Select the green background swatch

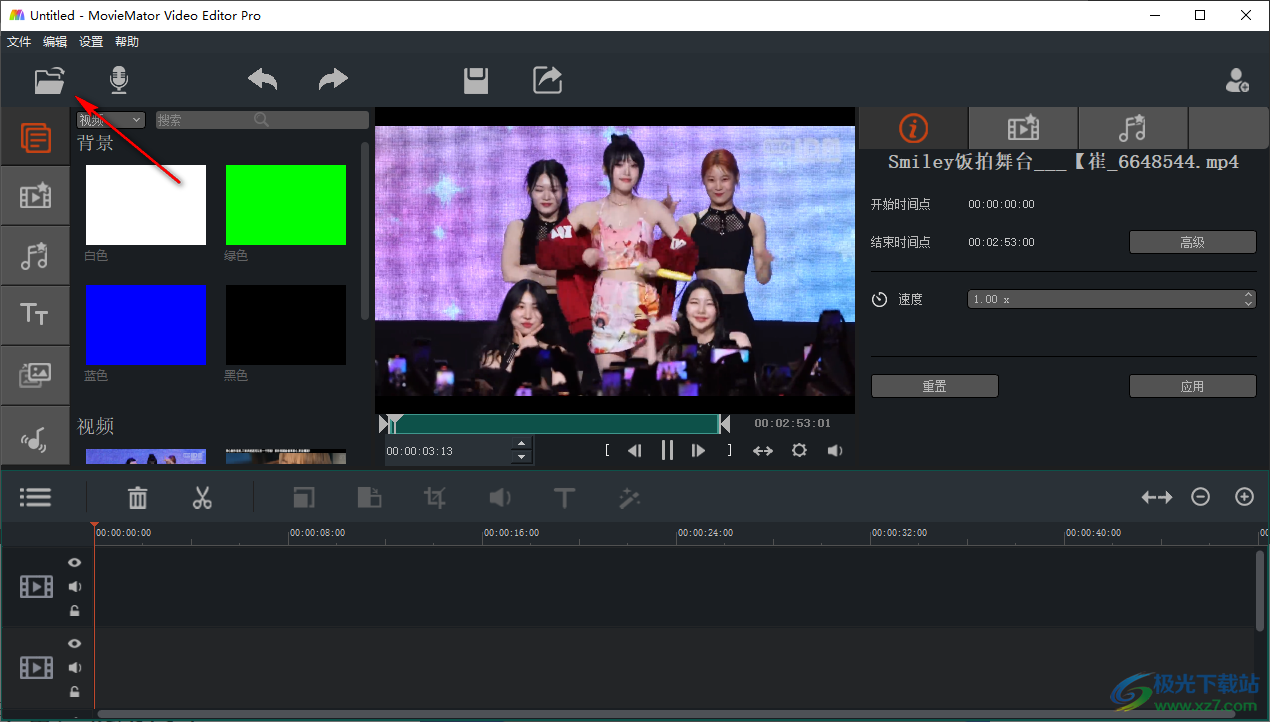[286, 205]
